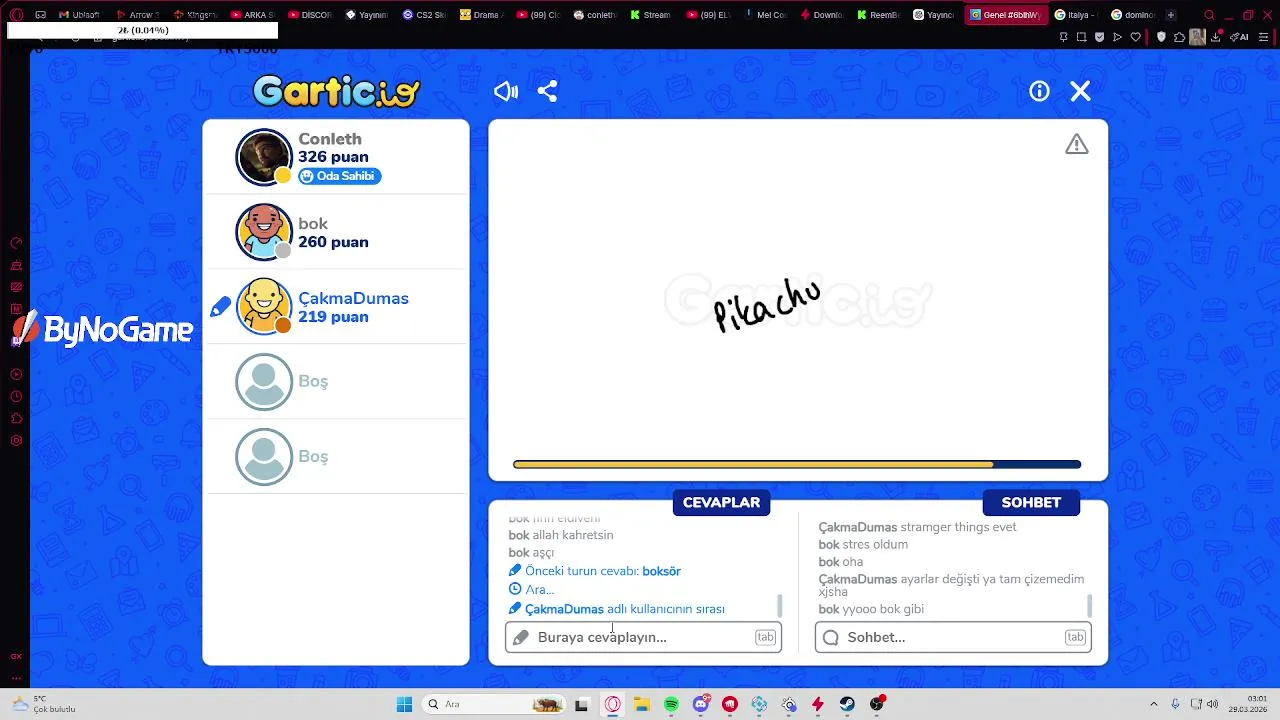
Task: Click the chat list scrollbar
Action: (x=1089, y=606)
